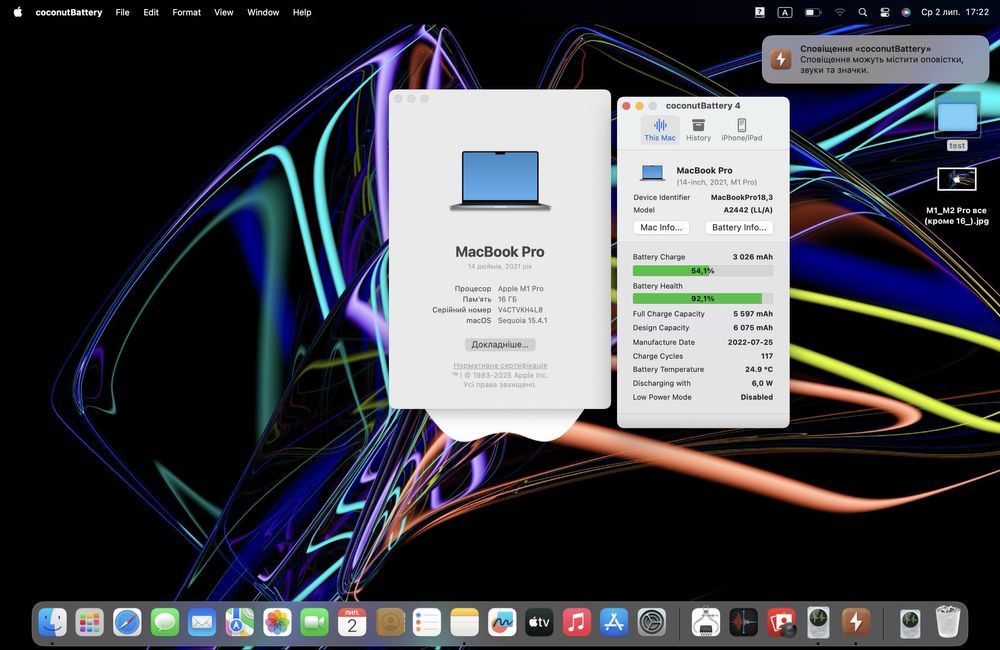This screenshot has height=650, width=1000.
Task: Open Notes from the Dock
Action: click(464, 622)
